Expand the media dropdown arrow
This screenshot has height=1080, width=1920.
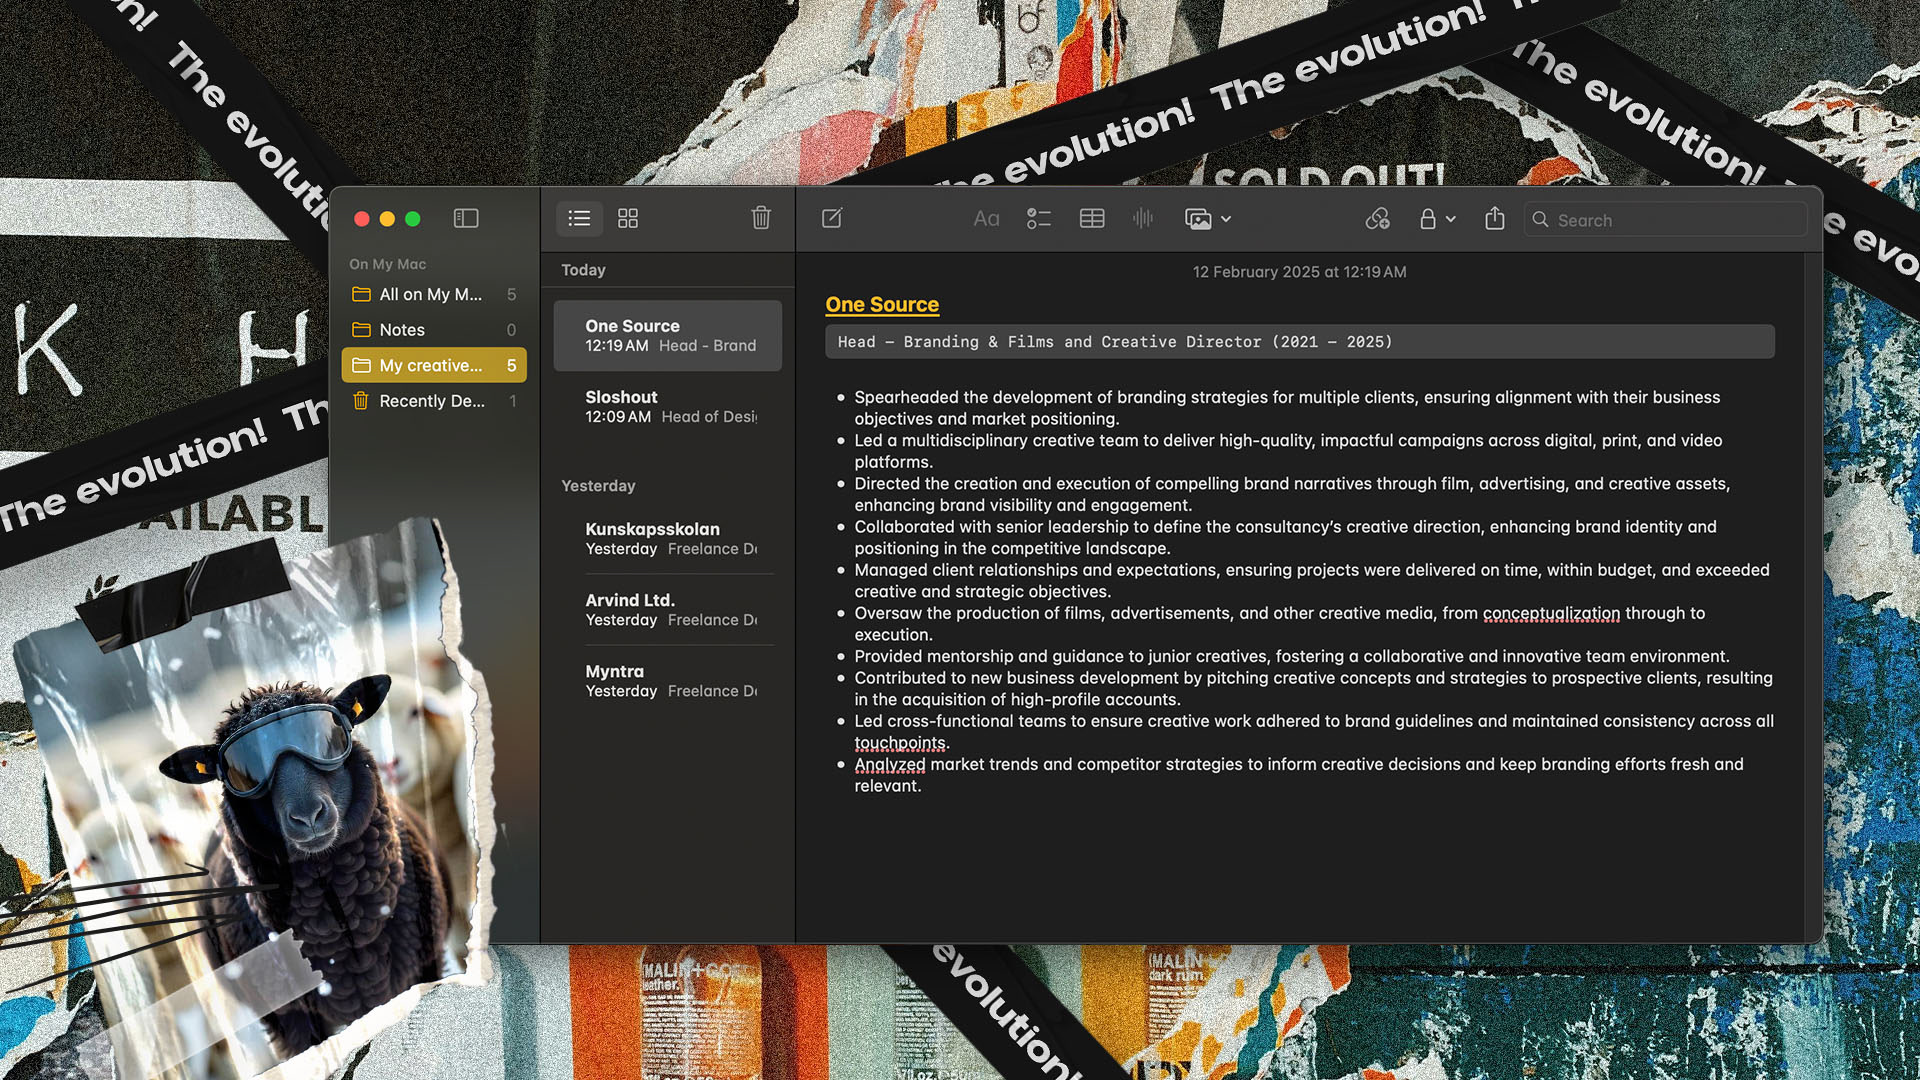click(1226, 219)
